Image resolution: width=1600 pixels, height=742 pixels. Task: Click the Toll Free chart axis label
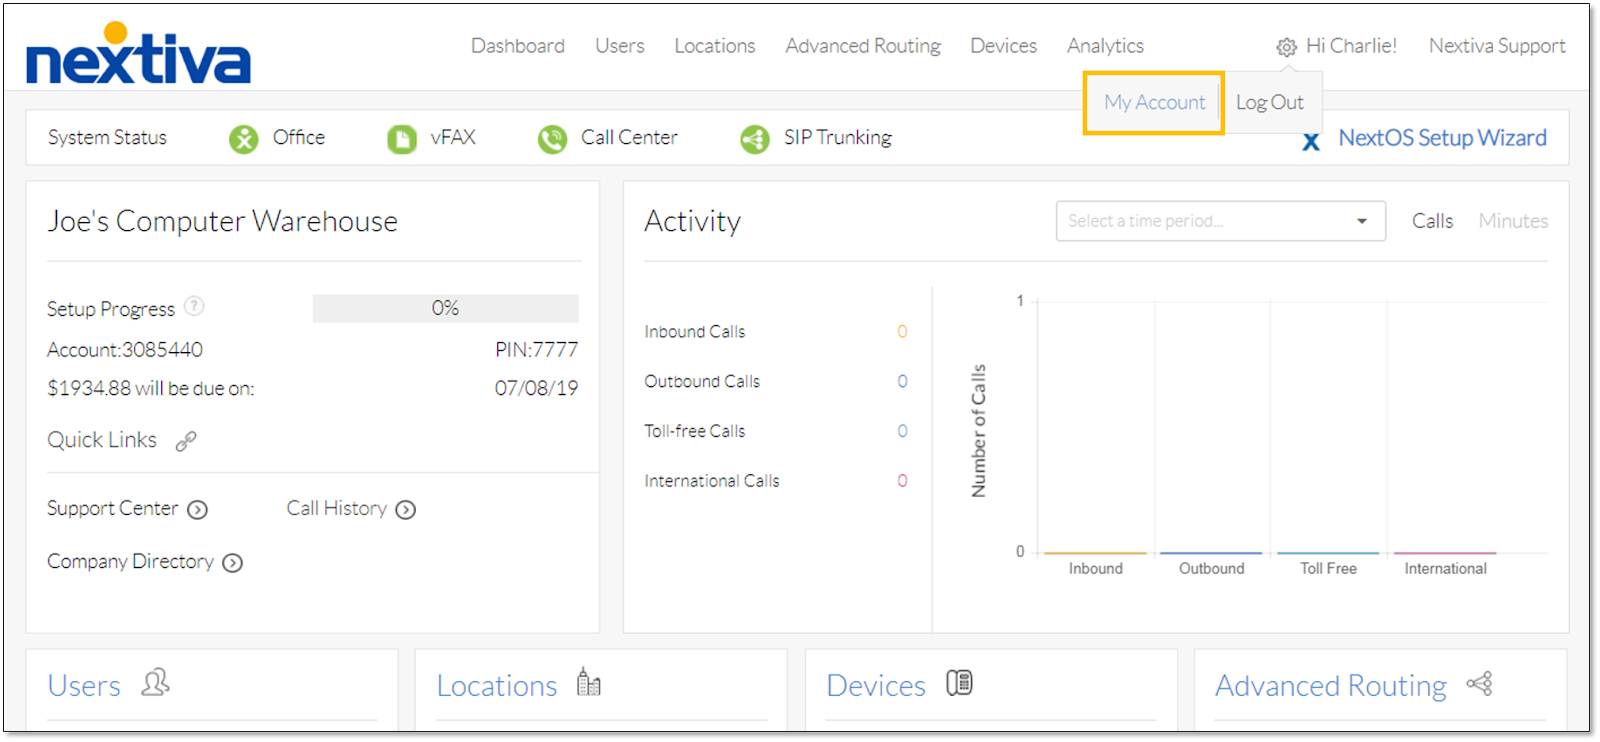[1328, 569]
